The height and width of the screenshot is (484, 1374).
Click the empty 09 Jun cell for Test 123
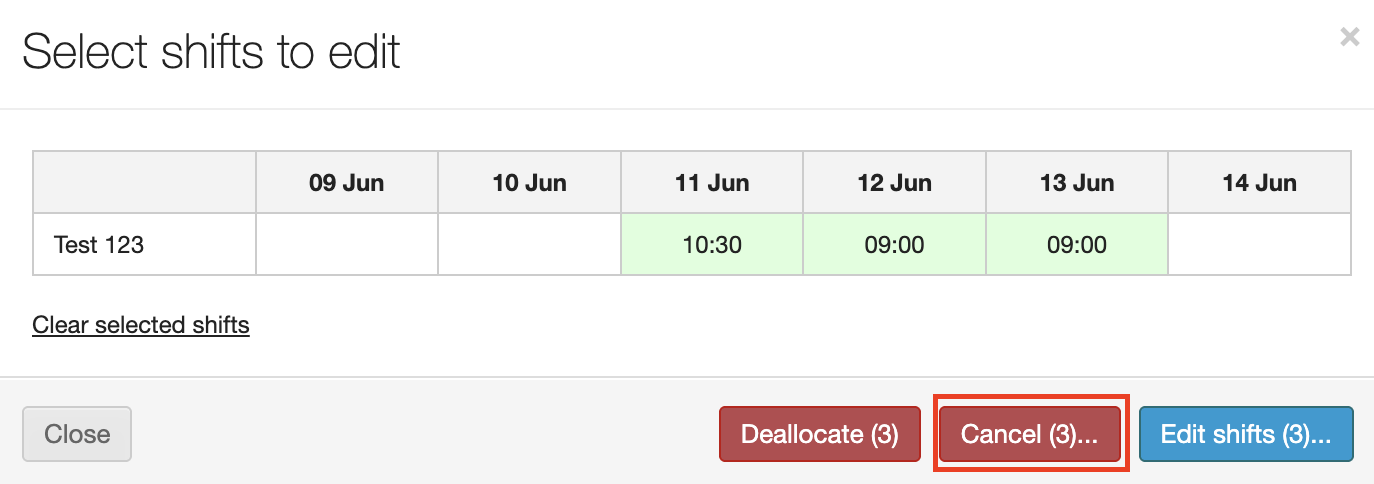coord(346,244)
